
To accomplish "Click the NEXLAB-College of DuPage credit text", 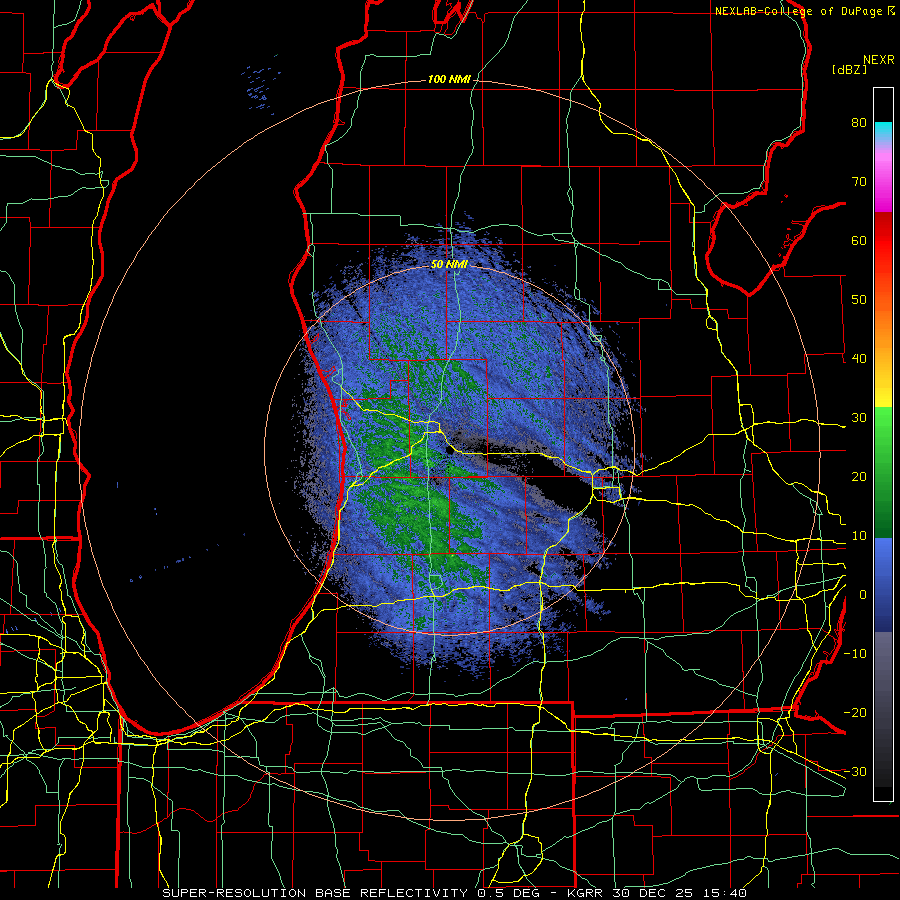I will tap(798, 11).
